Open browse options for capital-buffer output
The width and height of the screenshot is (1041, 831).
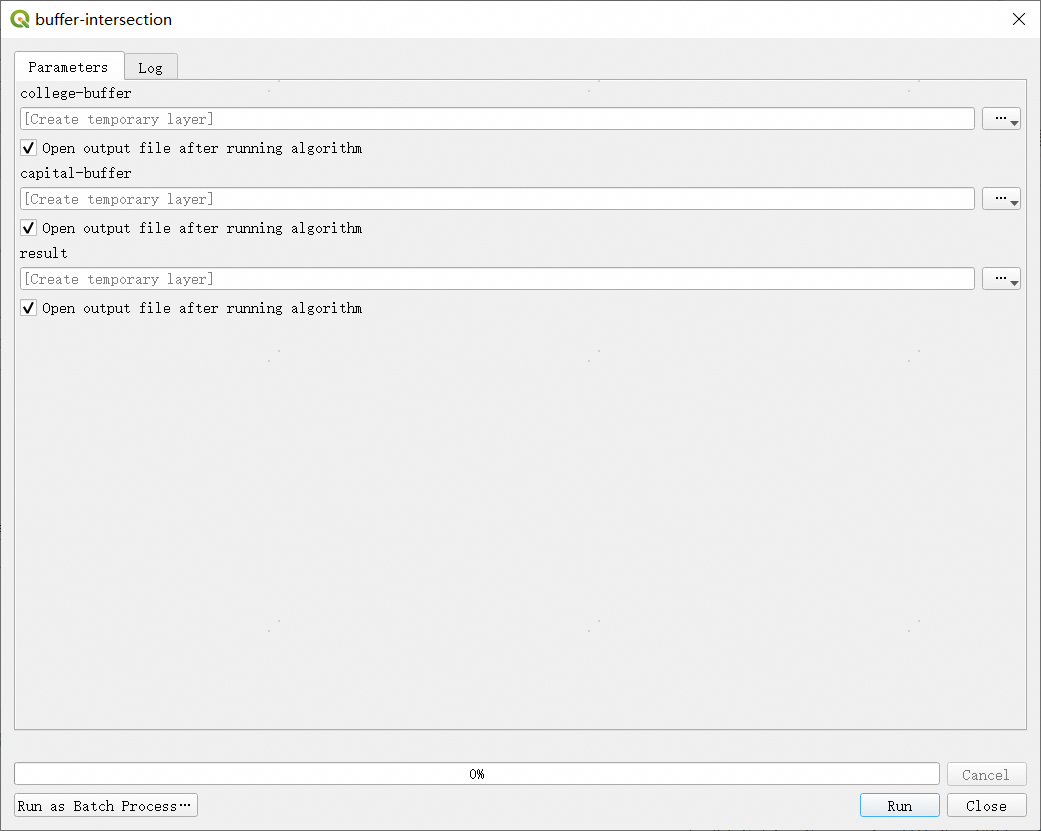click(x=1001, y=199)
